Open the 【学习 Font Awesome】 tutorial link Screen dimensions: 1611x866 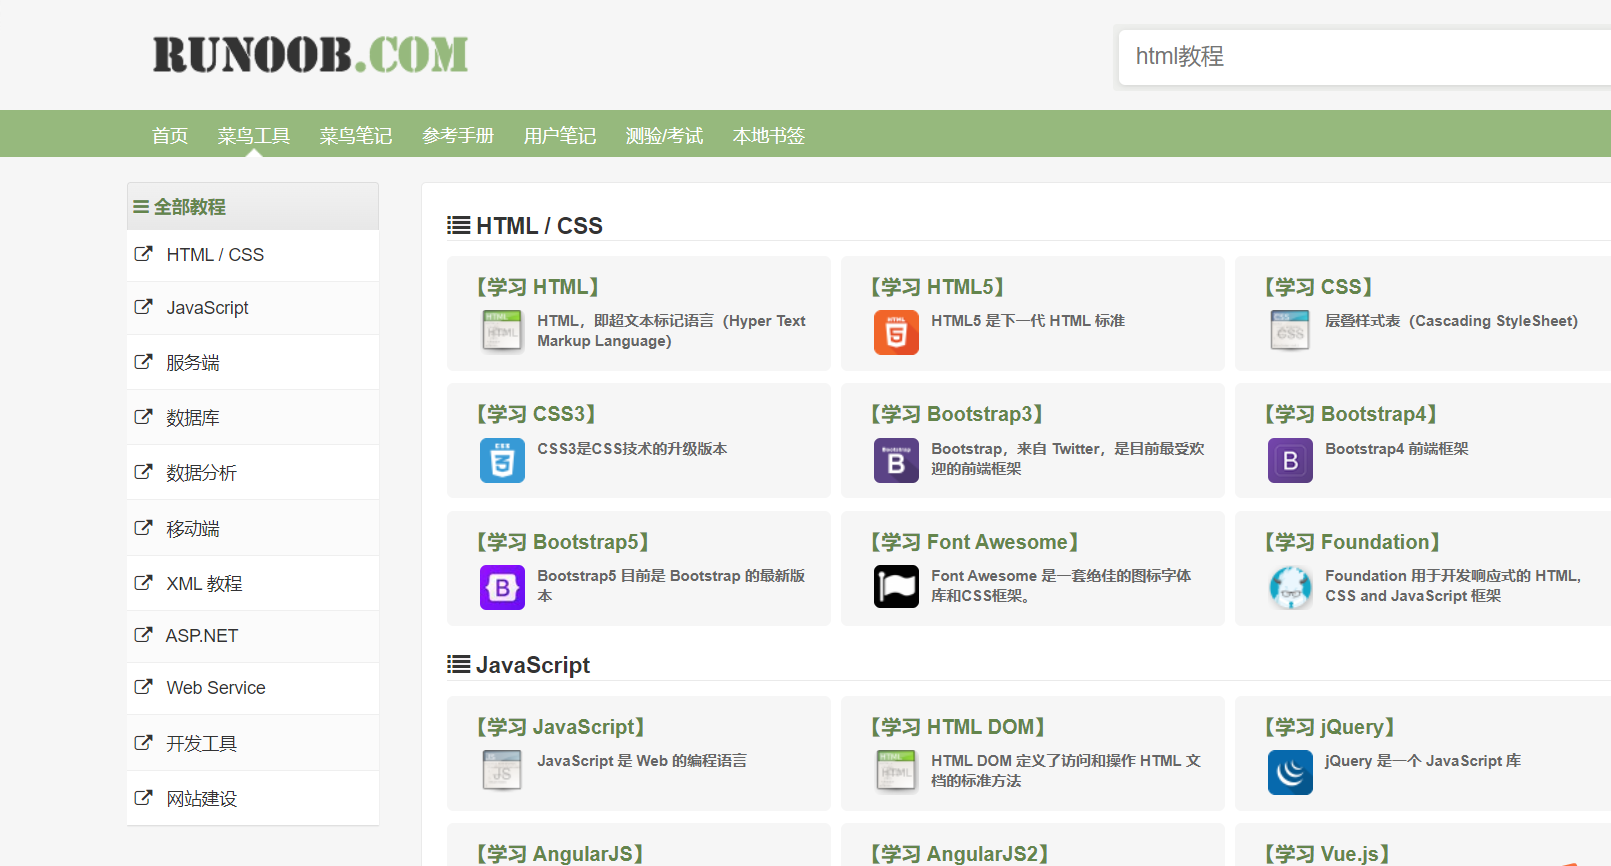(974, 542)
